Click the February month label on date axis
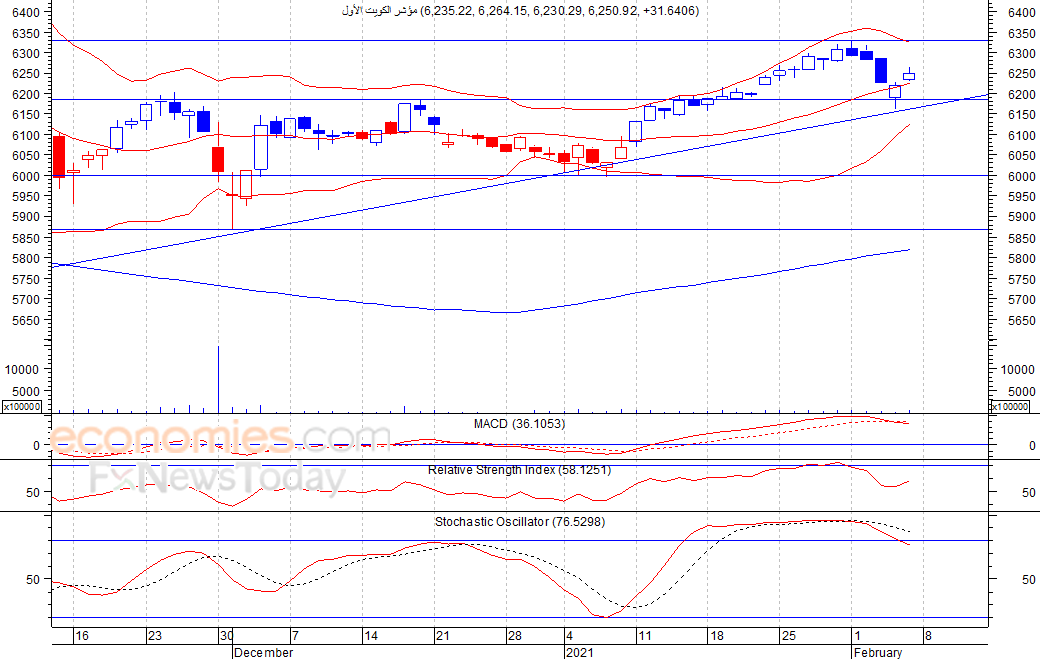Viewport: 1040px width, 659px height. pyautogui.click(x=878, y=652)
